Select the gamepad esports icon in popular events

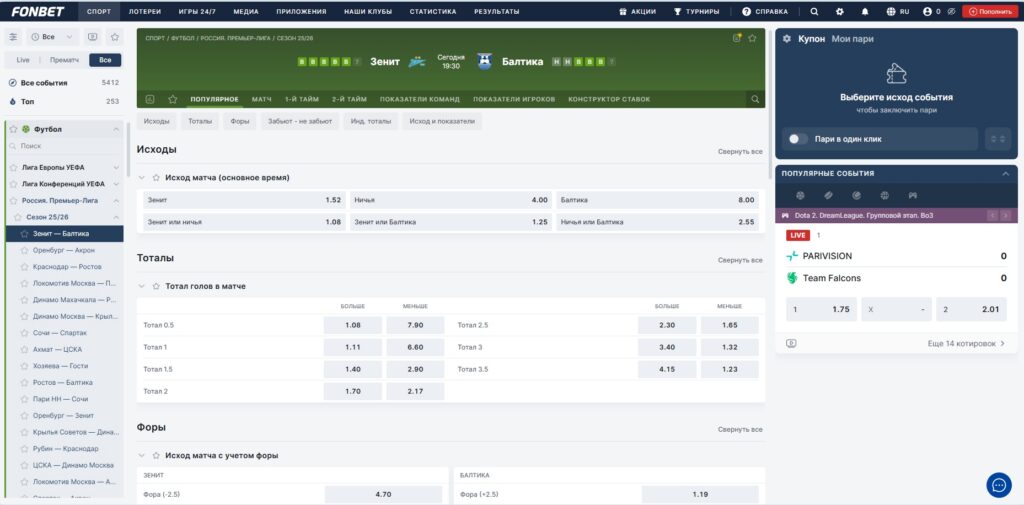coord(912,195)
